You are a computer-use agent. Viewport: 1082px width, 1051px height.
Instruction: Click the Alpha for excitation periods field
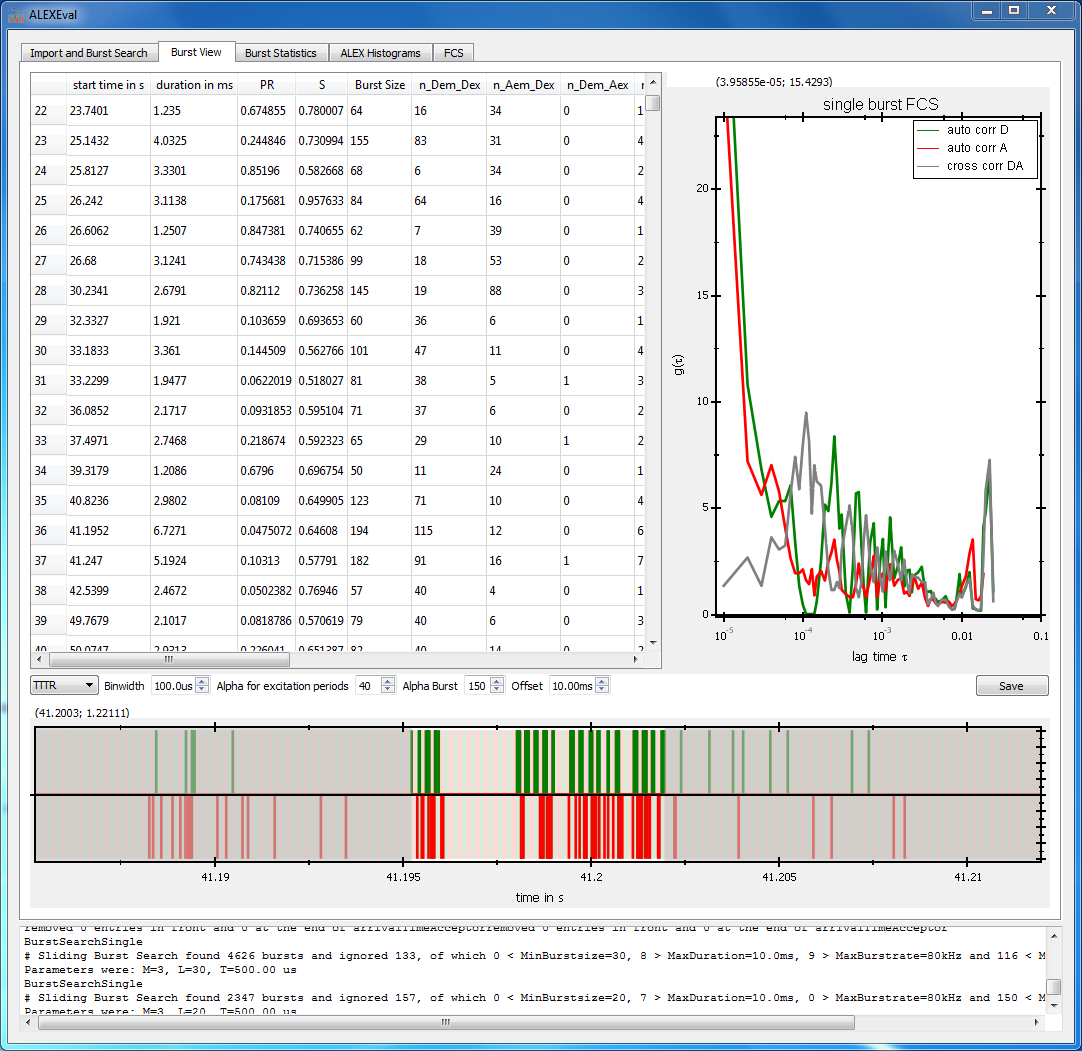tap(368, 686)
